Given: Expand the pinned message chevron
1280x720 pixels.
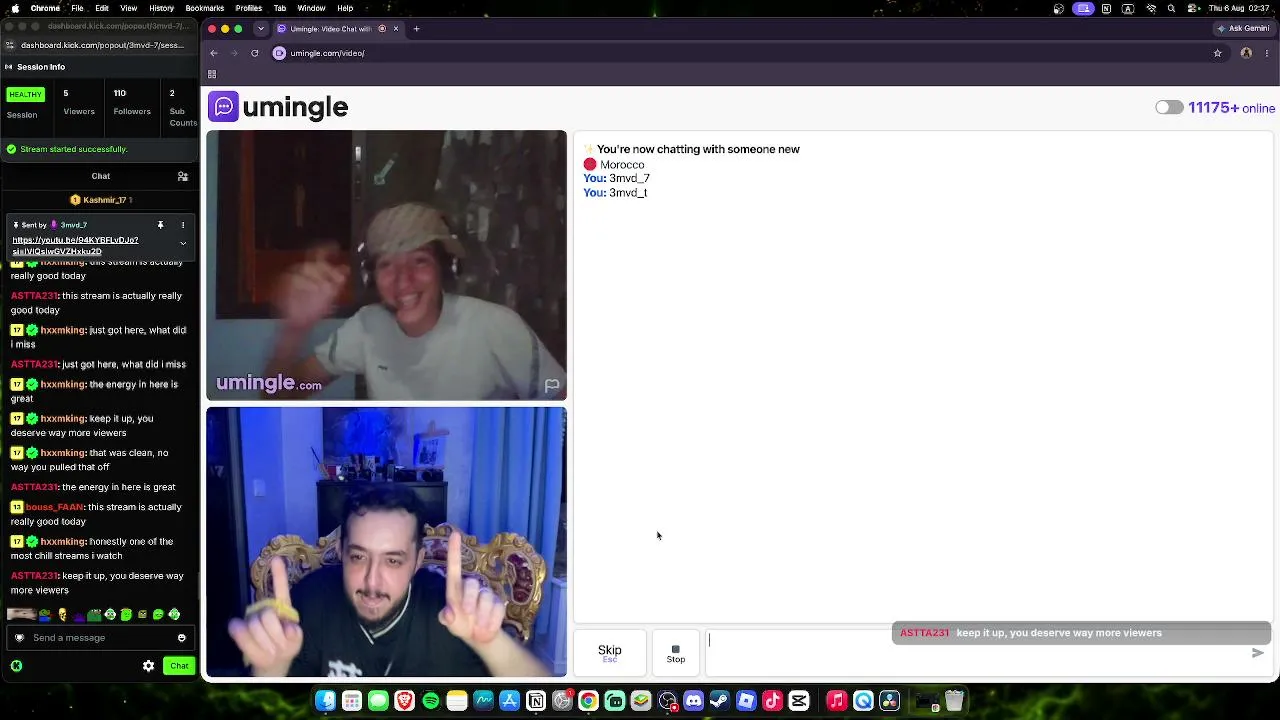Looking at the screenshot, I should tap(183, 243).
